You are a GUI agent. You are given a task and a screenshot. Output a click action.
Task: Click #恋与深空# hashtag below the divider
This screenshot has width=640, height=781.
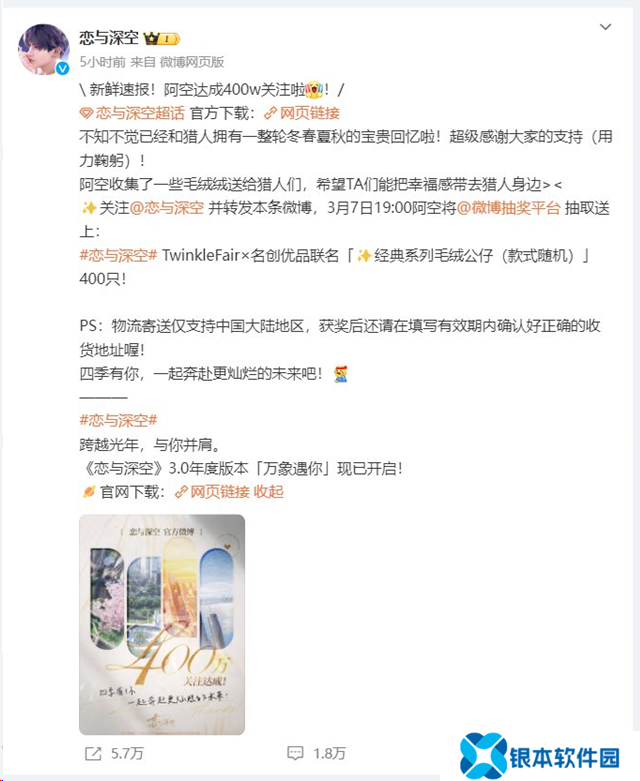click(119, 420)
